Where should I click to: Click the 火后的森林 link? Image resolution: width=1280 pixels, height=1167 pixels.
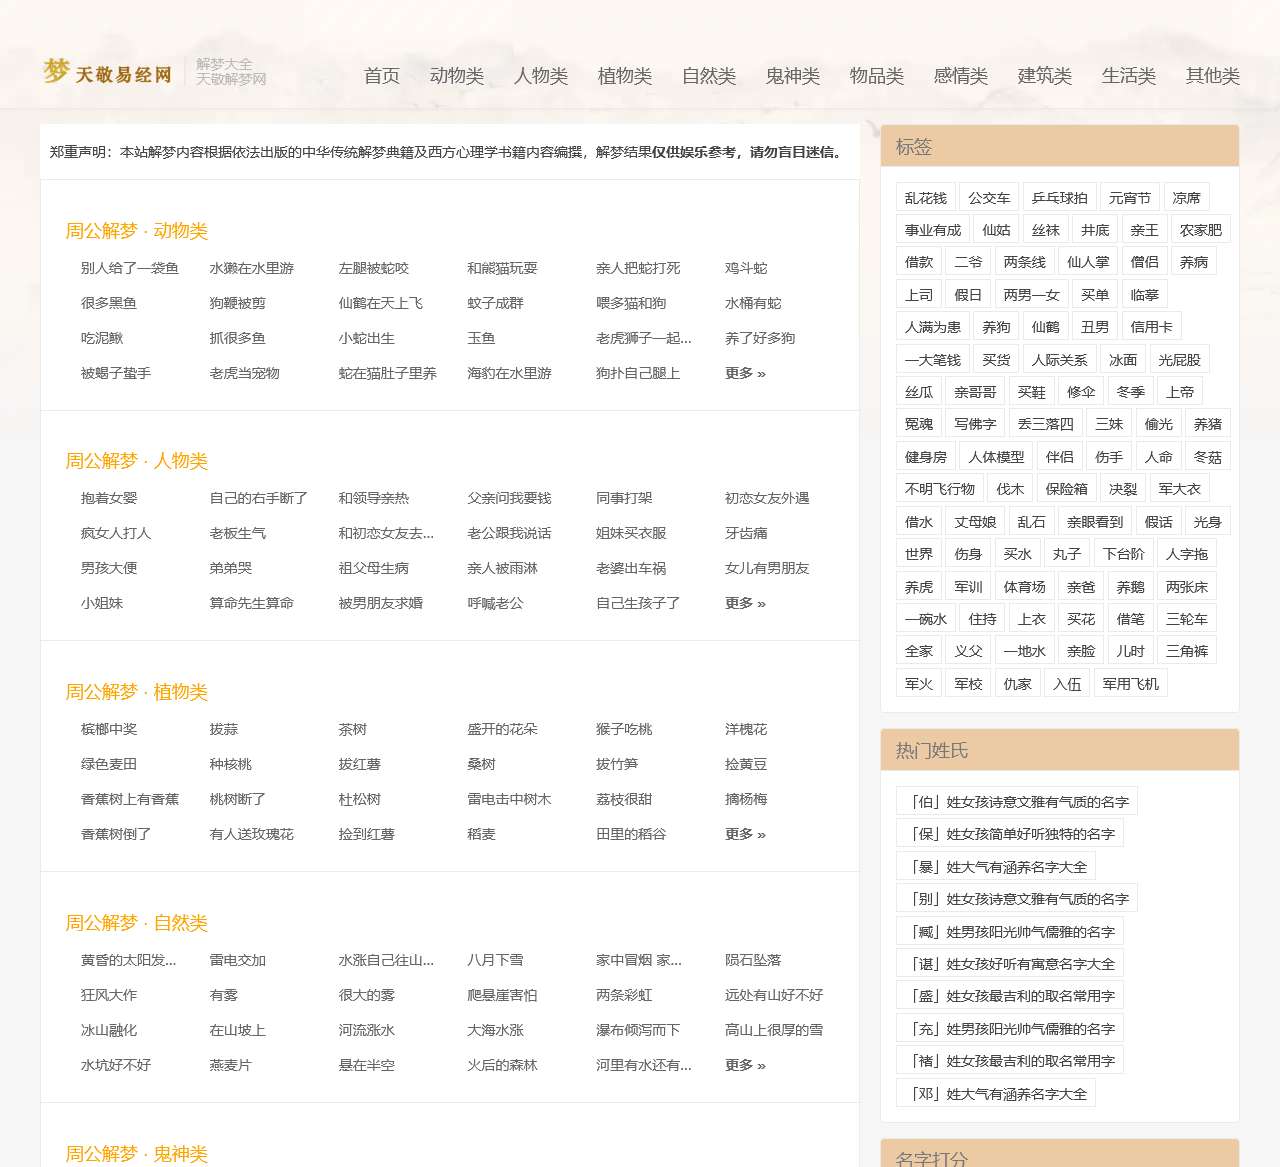tap(503, 1065)
